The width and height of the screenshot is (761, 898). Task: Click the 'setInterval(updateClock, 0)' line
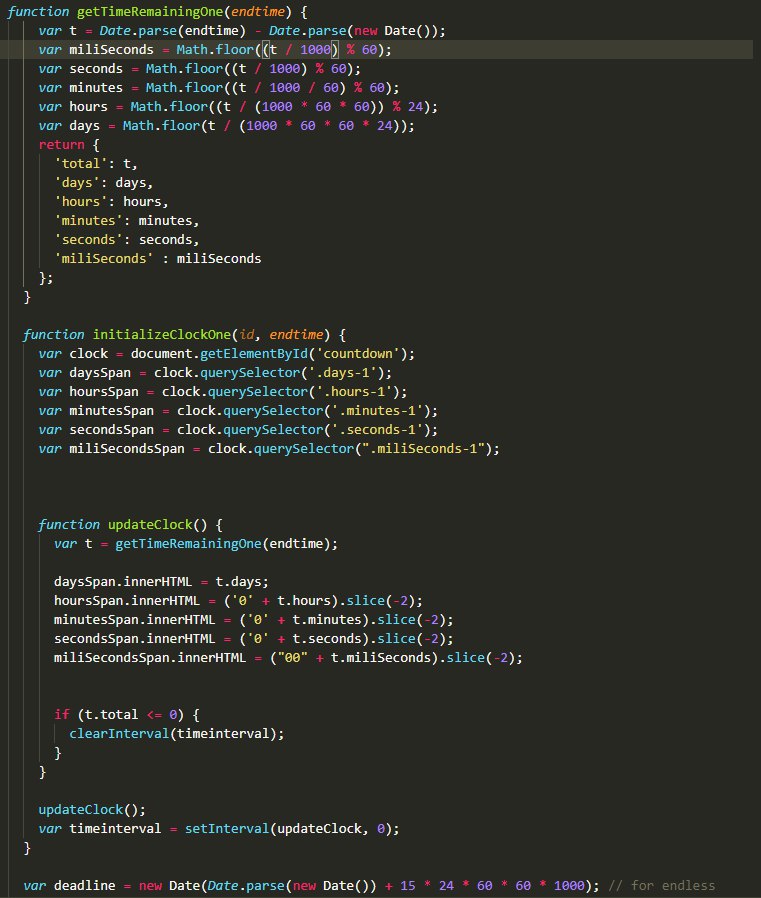point(219,828)
